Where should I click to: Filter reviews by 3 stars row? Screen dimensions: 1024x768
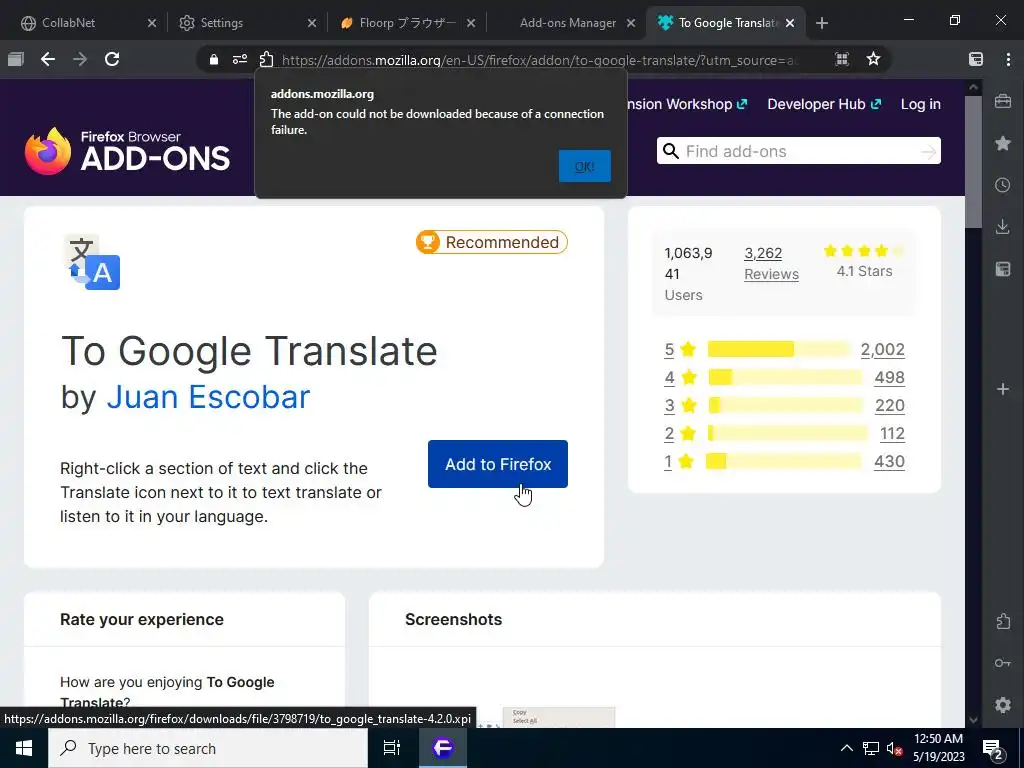[x=784, y=406]
